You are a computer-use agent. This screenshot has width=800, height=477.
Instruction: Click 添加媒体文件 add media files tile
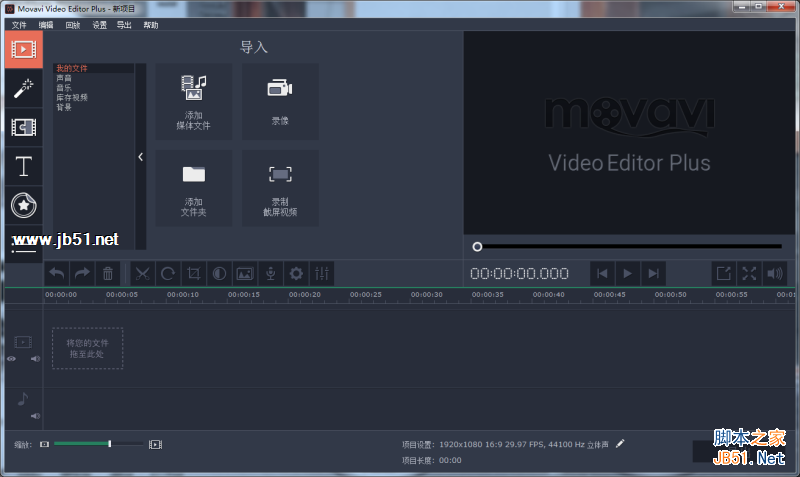(193, 102)
